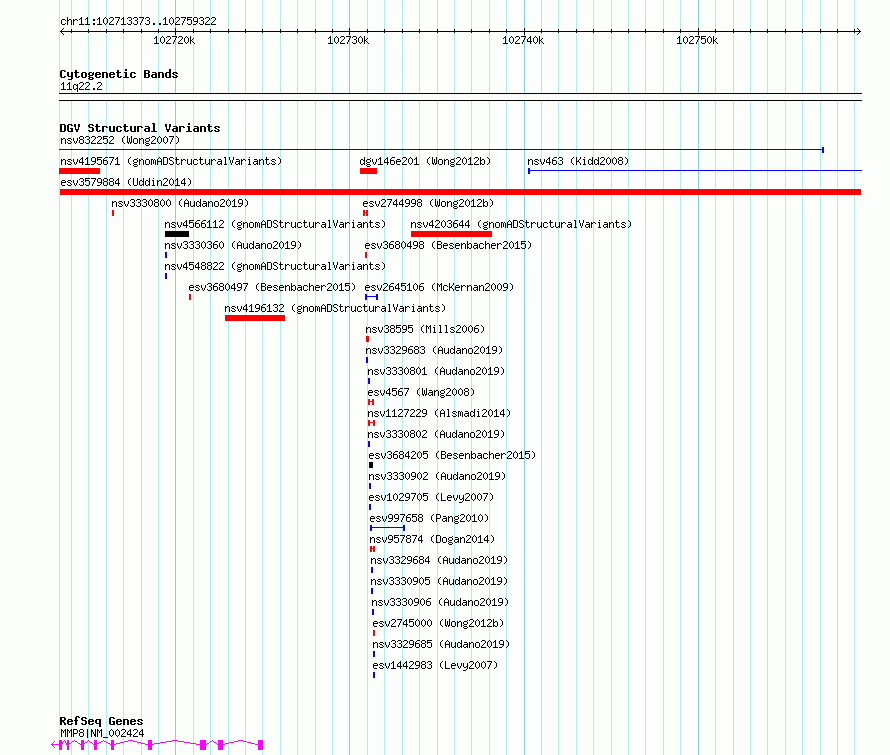Select esv3680498 (Besenbacher2015) label

(448, 245)
